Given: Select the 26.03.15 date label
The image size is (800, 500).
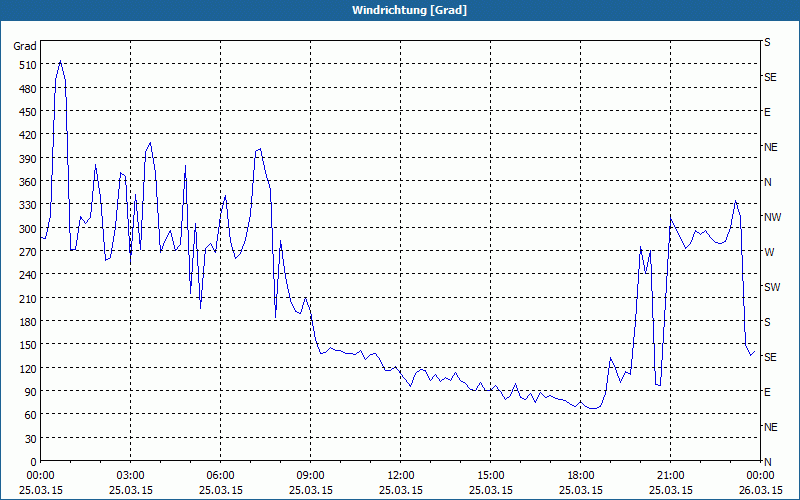Looking at the screenshot, I should [760, 490].
